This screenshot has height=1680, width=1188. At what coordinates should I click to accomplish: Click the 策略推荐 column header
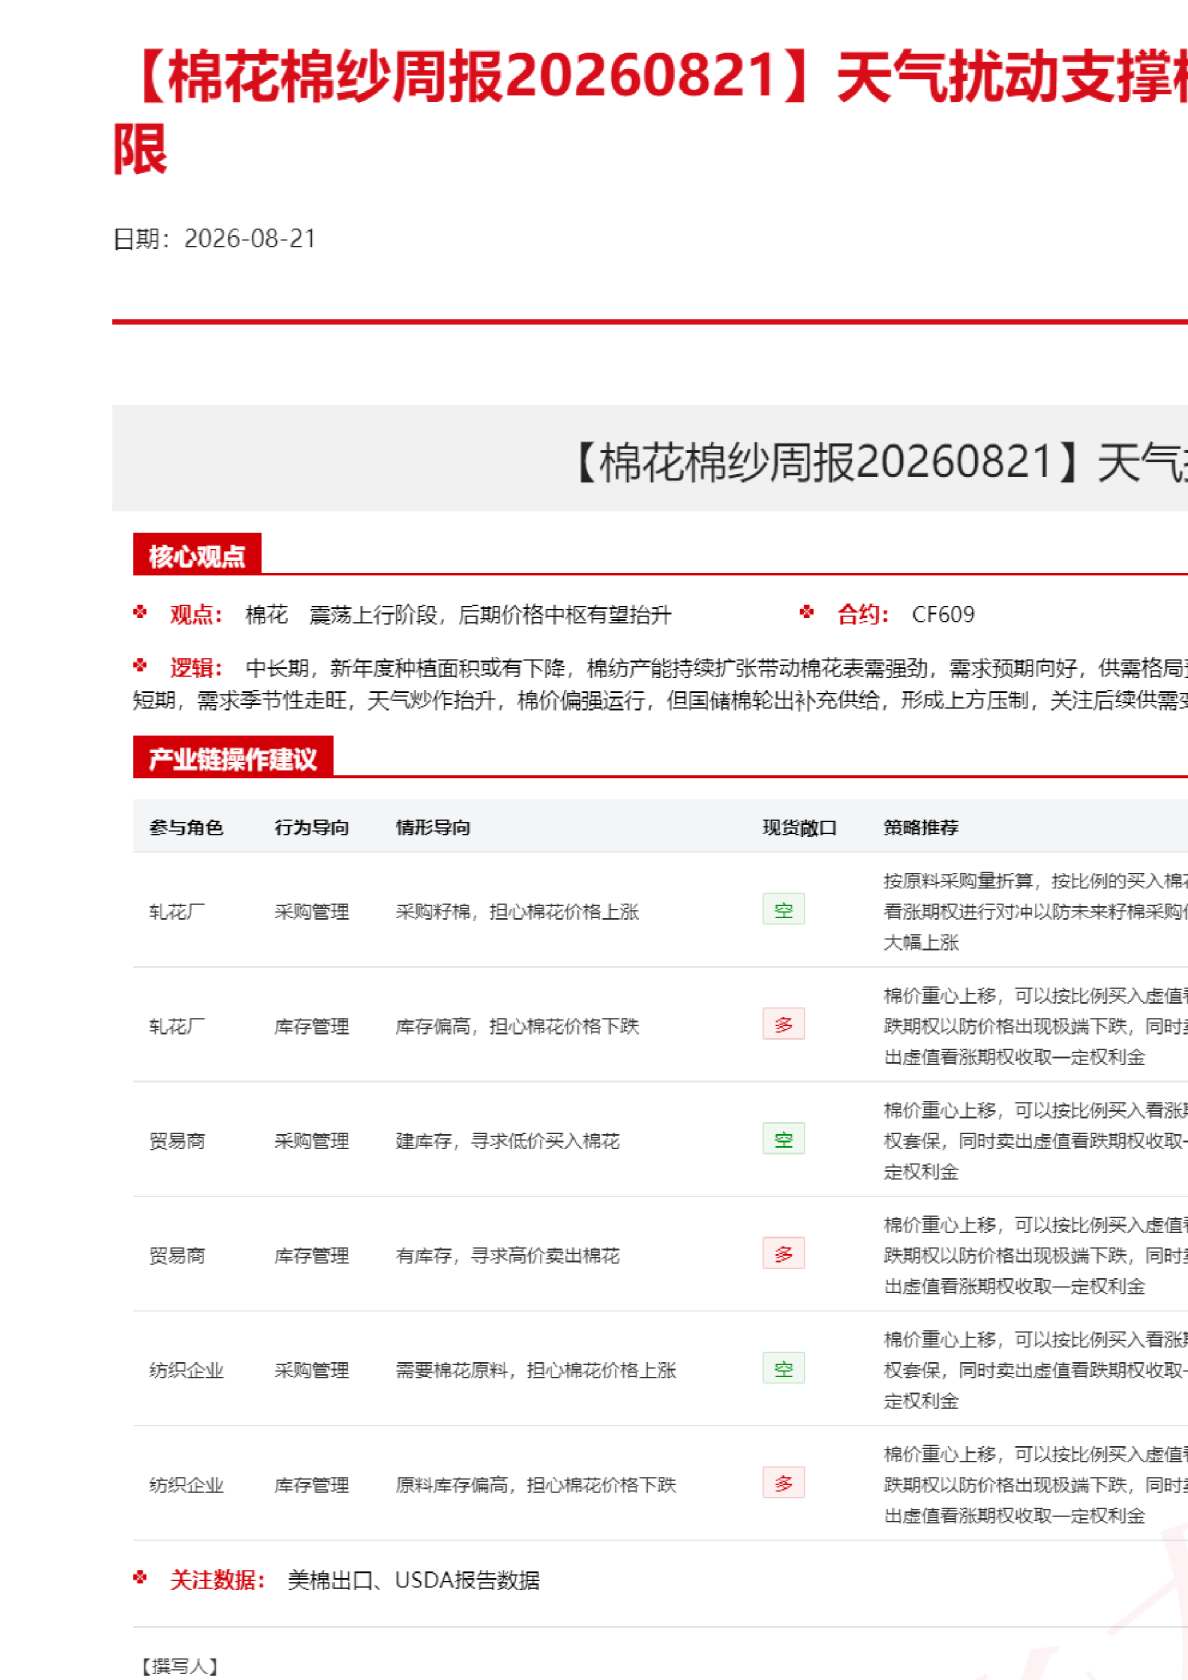921,827
